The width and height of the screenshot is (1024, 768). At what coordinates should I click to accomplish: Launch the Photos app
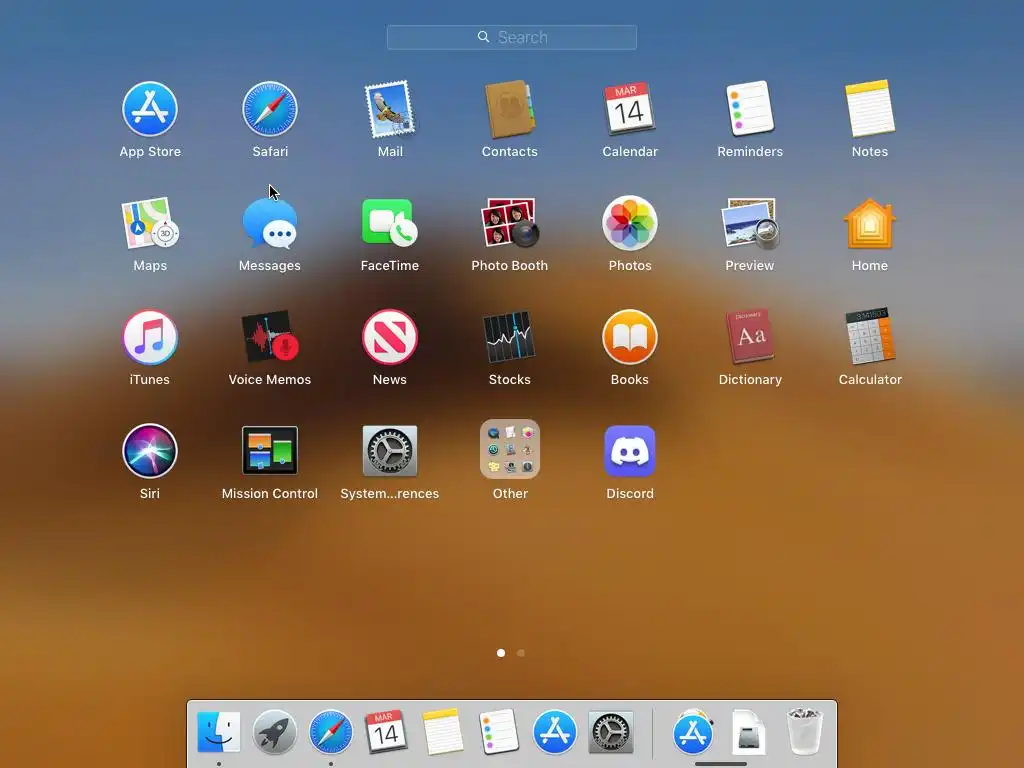click(630, 223)
